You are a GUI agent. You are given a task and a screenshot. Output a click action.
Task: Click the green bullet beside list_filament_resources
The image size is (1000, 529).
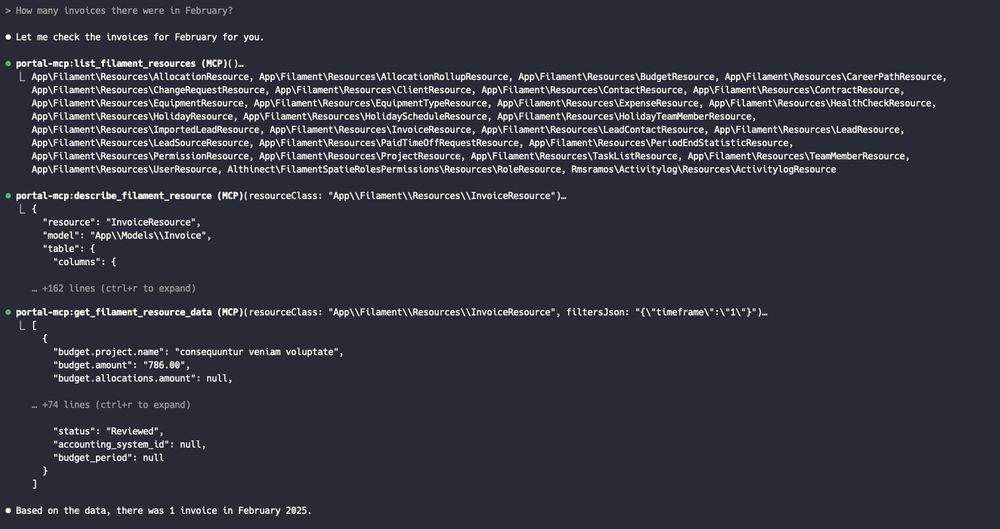coord(8,64)
